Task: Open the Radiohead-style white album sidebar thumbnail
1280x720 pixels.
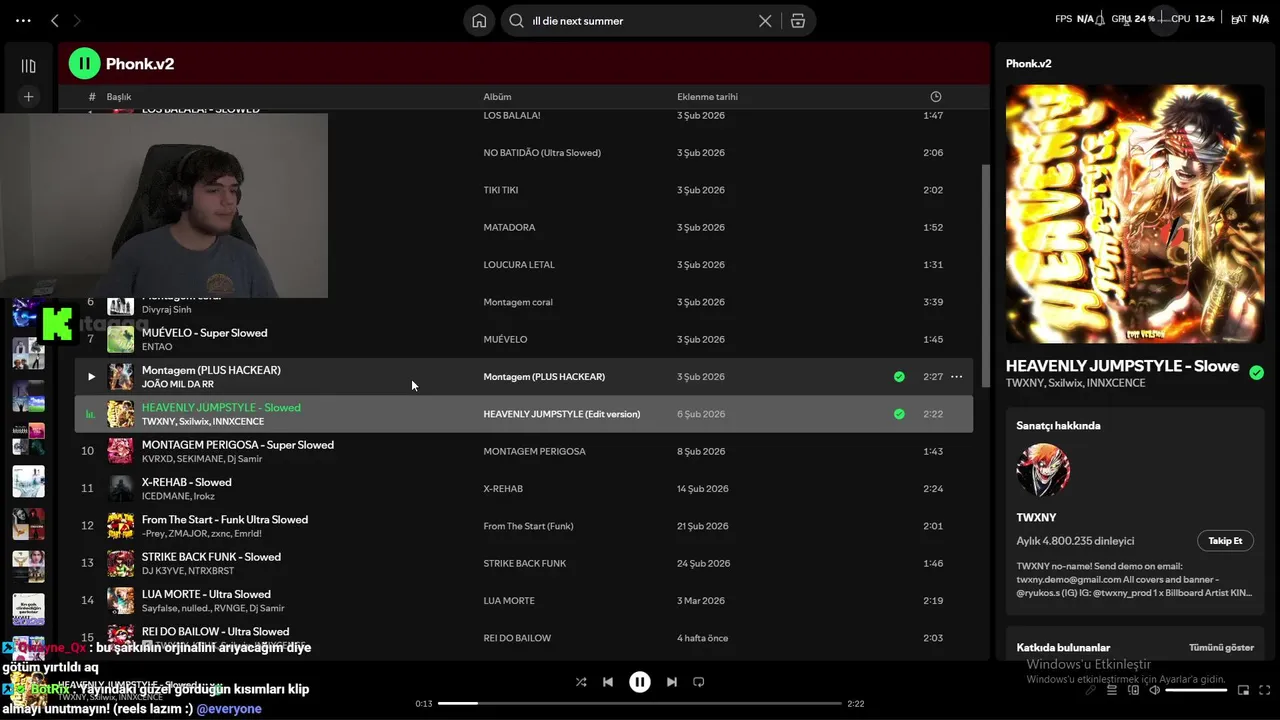Action: coord(28,481)
